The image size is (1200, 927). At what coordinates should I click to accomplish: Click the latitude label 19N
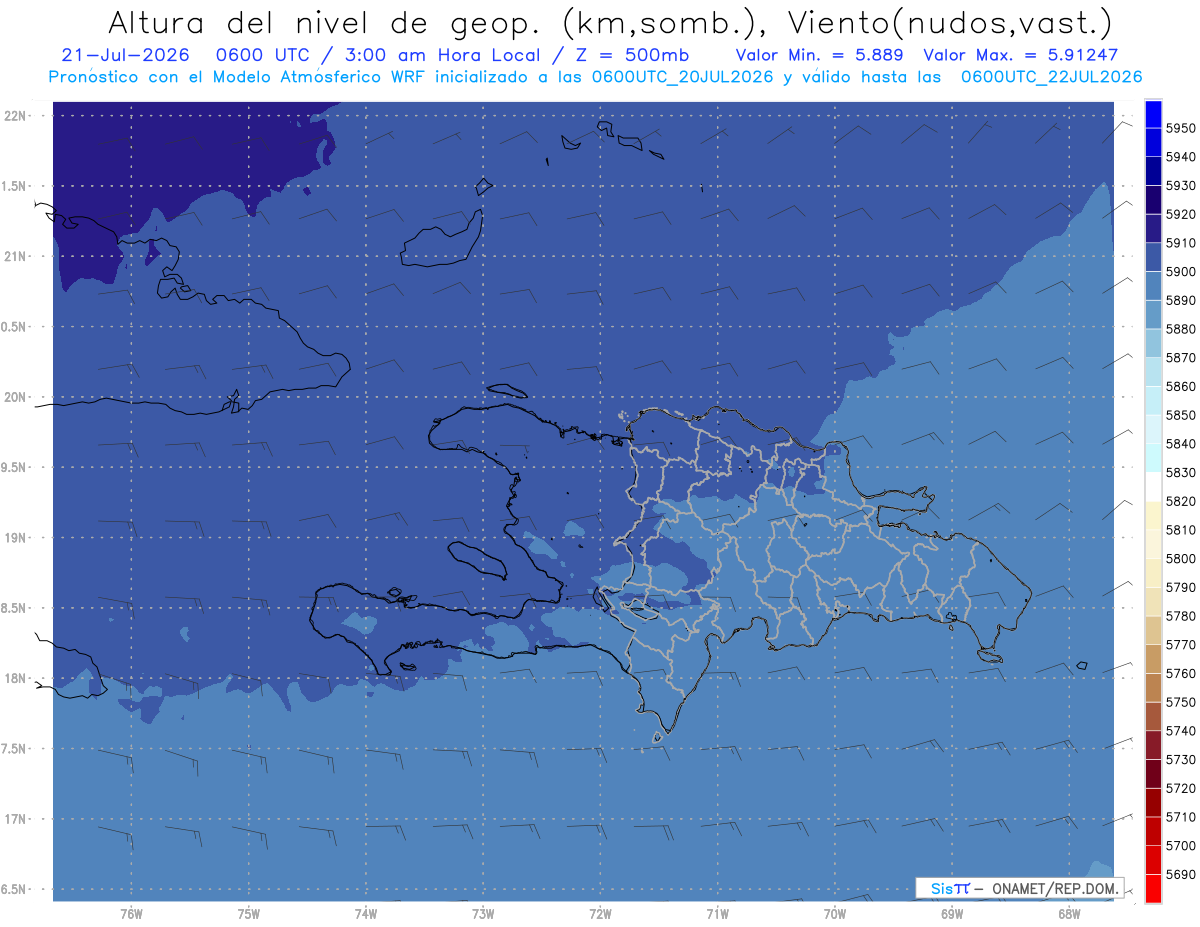tap(14, 537)
